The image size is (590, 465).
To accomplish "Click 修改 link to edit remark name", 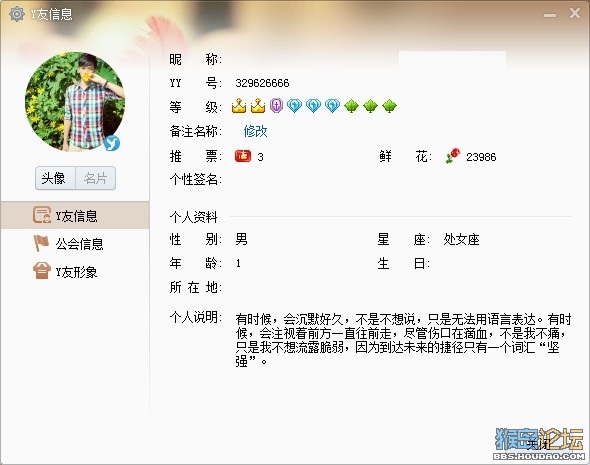I will (x=255, y=131).
